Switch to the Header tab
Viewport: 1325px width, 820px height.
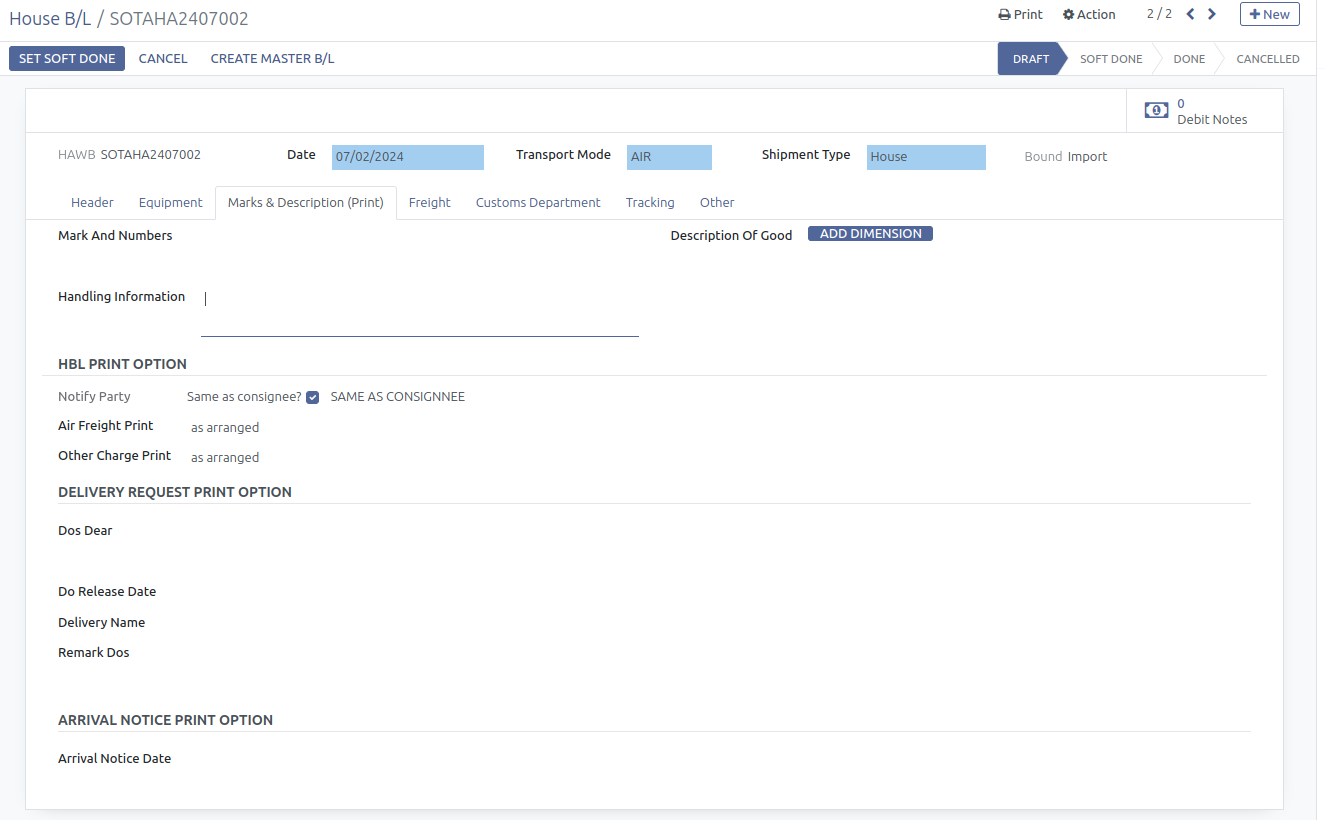click(x=92, y=203)
